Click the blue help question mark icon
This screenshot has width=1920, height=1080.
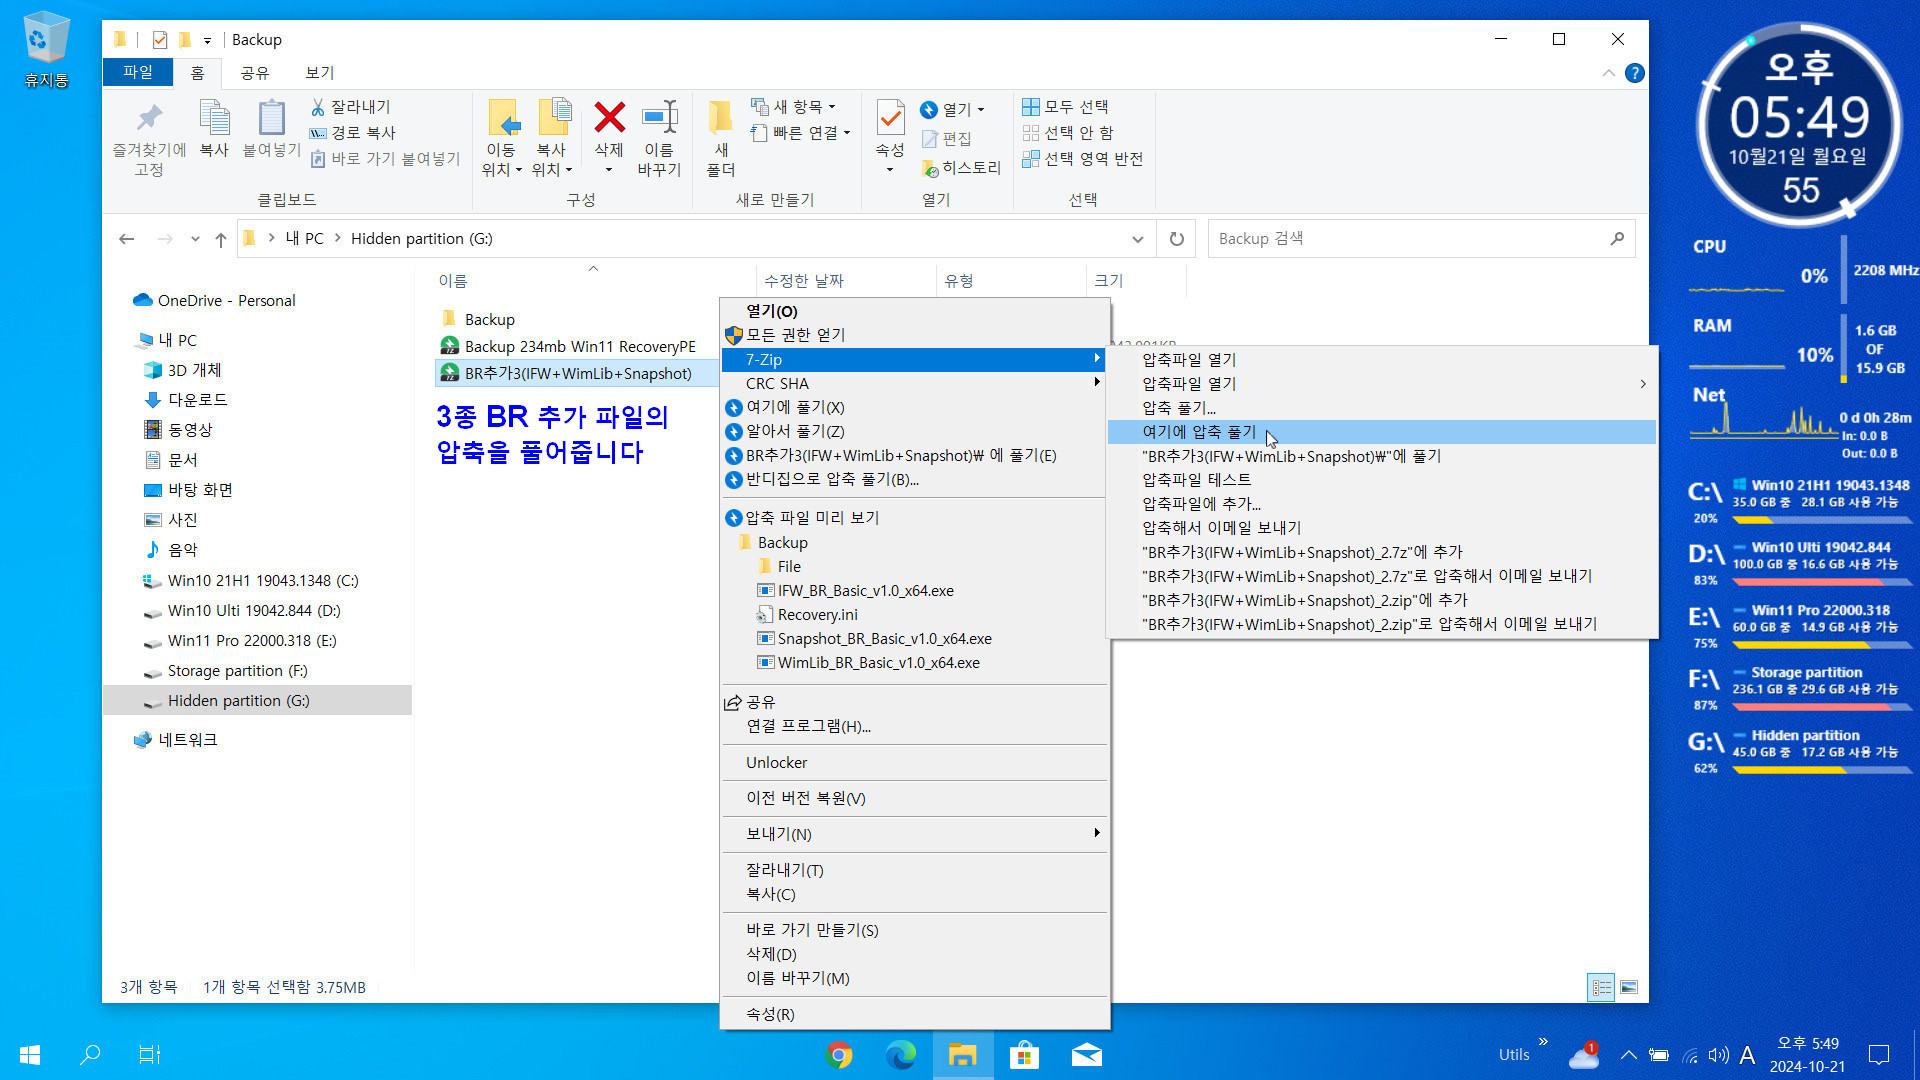pyautogui.click(x=1635, y=73)
